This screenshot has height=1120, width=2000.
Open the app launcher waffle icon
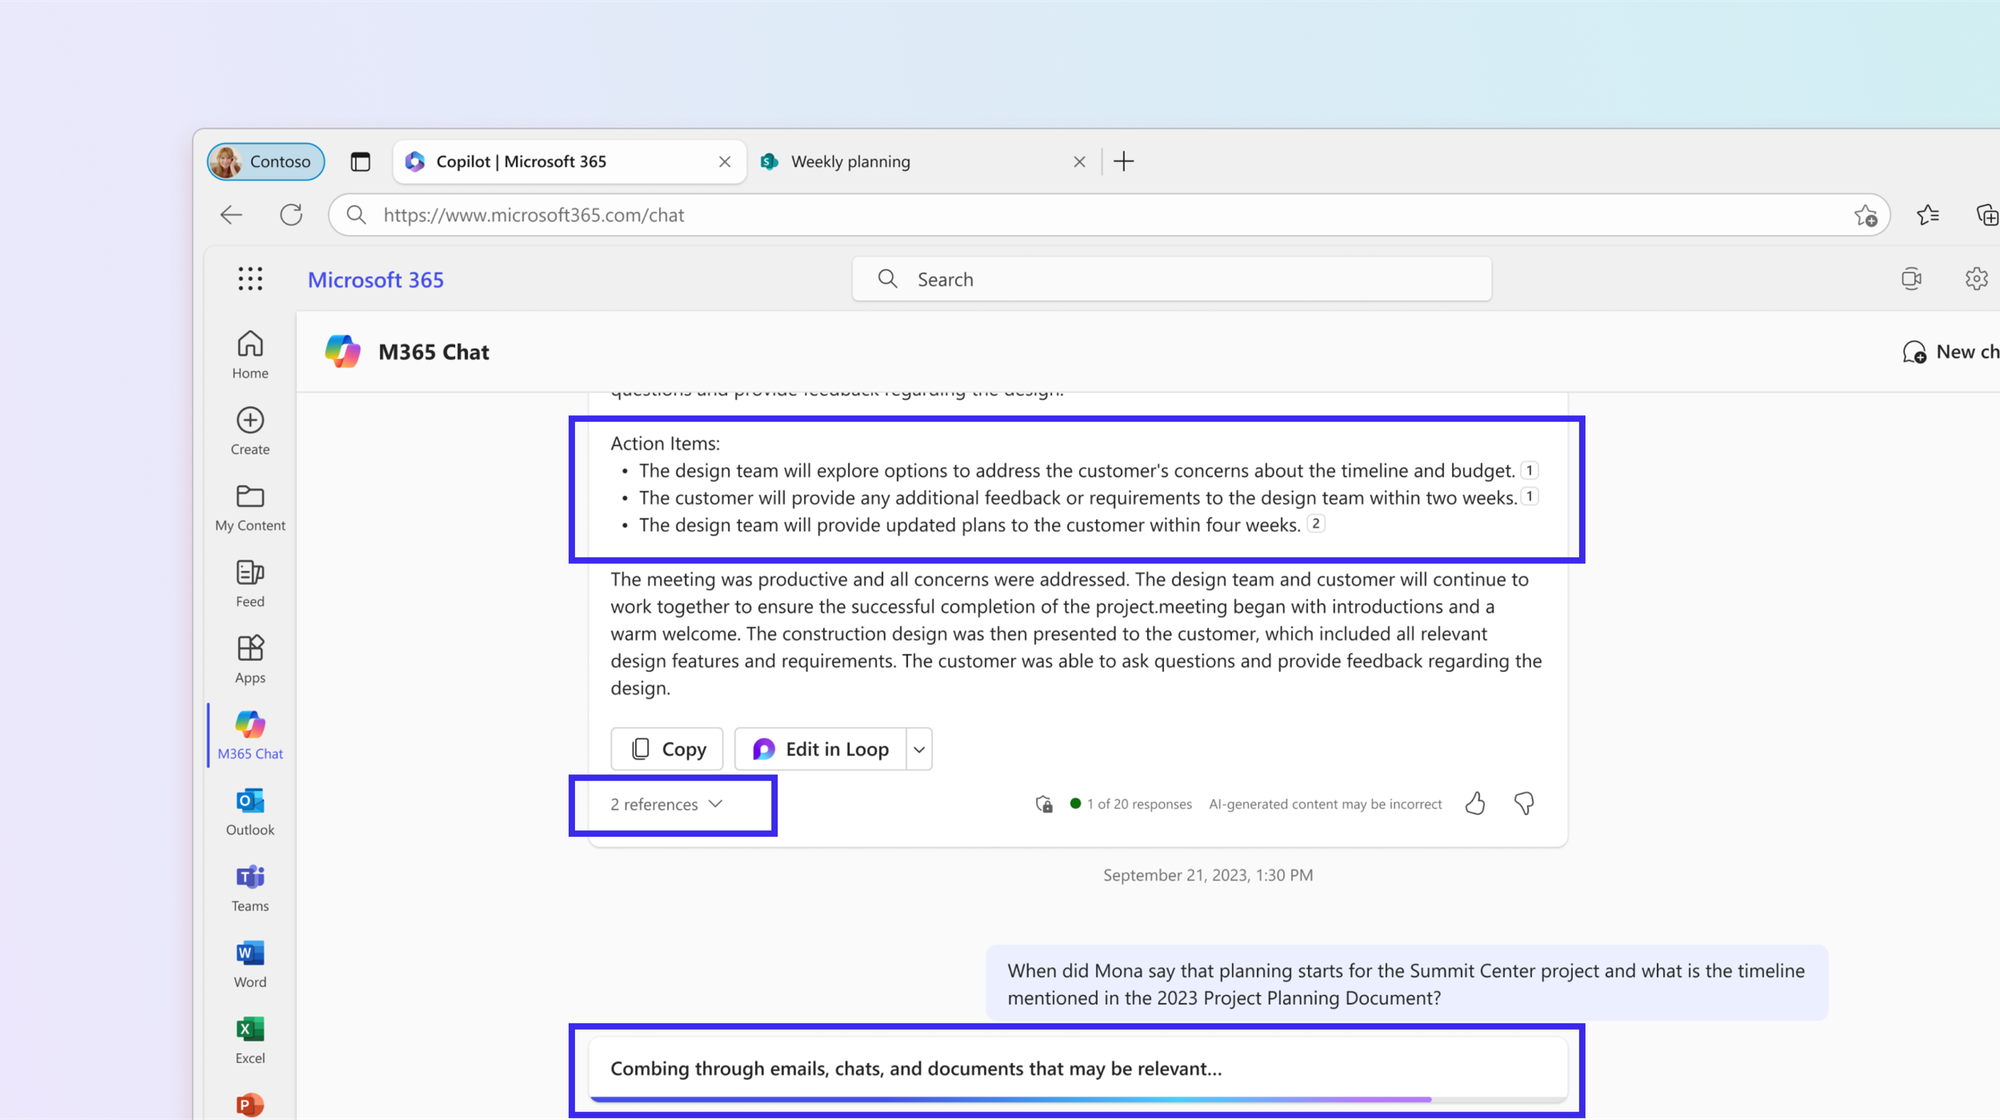coord(250,279)
